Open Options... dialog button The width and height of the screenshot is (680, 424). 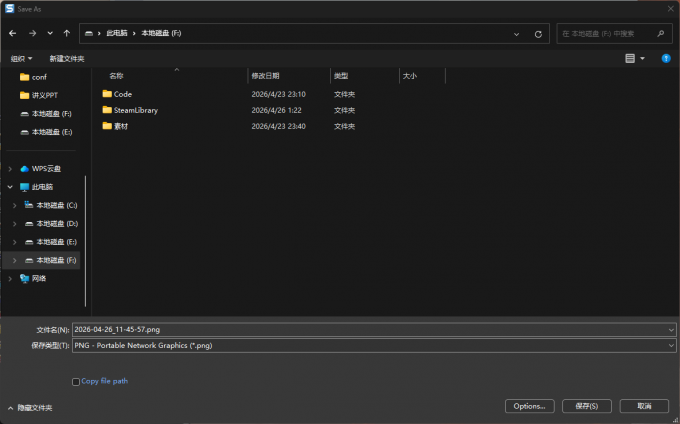(x=530, y=406)
